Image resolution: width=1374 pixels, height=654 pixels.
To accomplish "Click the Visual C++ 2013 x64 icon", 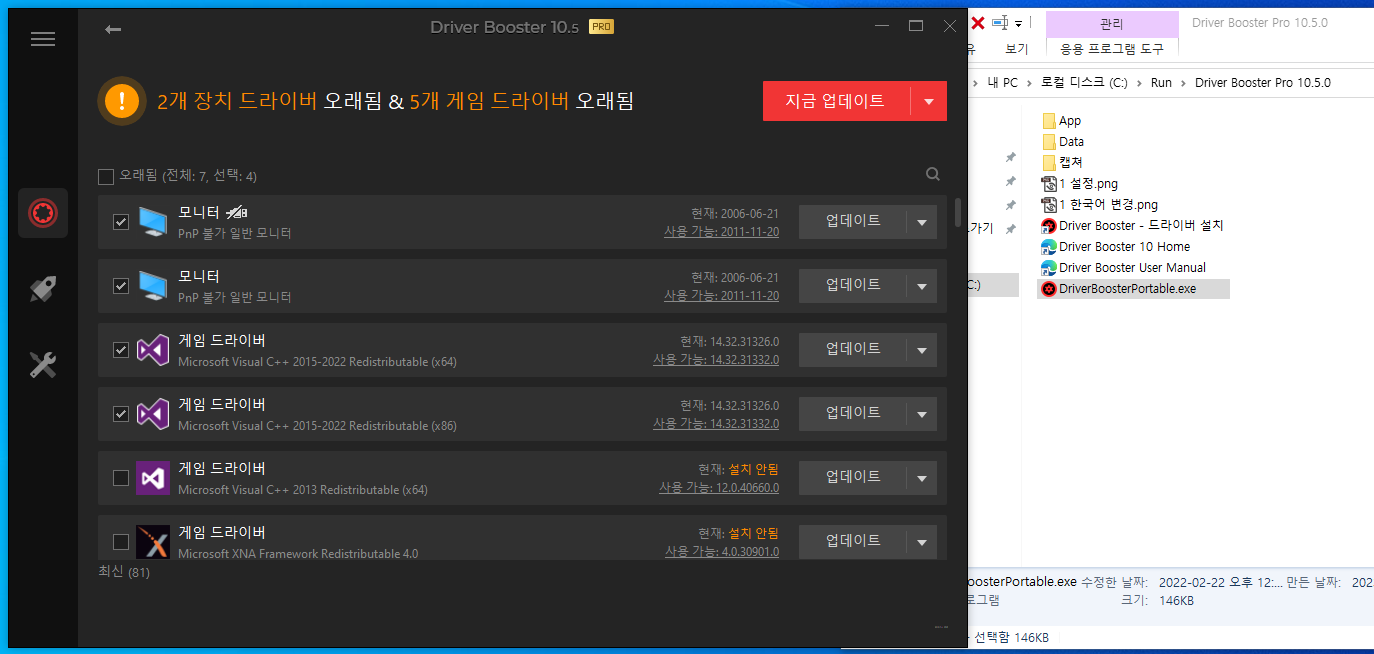I will tap(153, 477).
